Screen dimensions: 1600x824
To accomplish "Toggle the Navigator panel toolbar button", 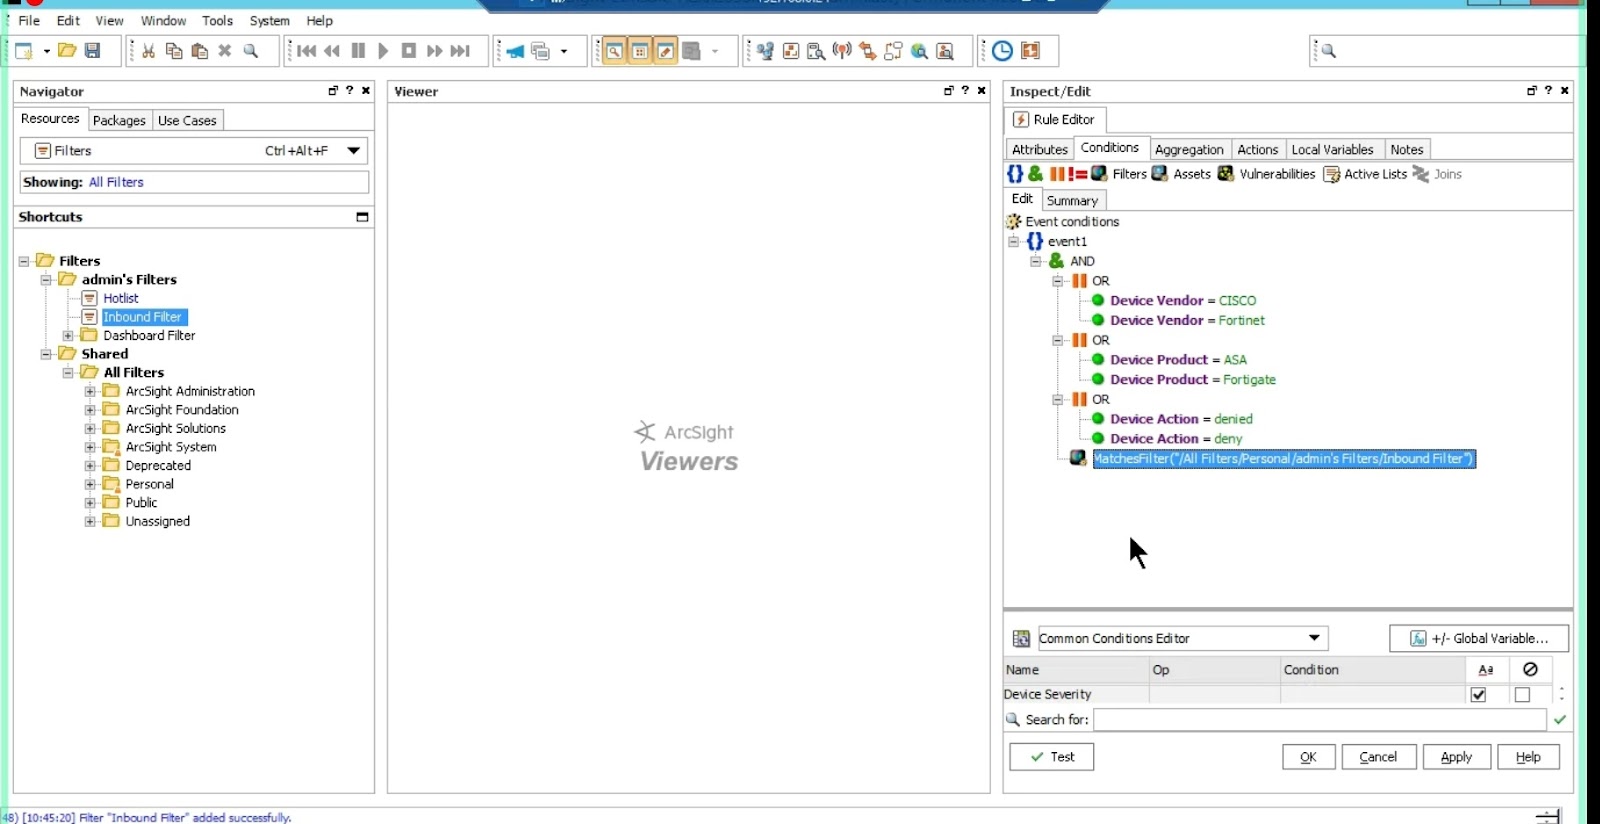I will click(x=614, y=51).
